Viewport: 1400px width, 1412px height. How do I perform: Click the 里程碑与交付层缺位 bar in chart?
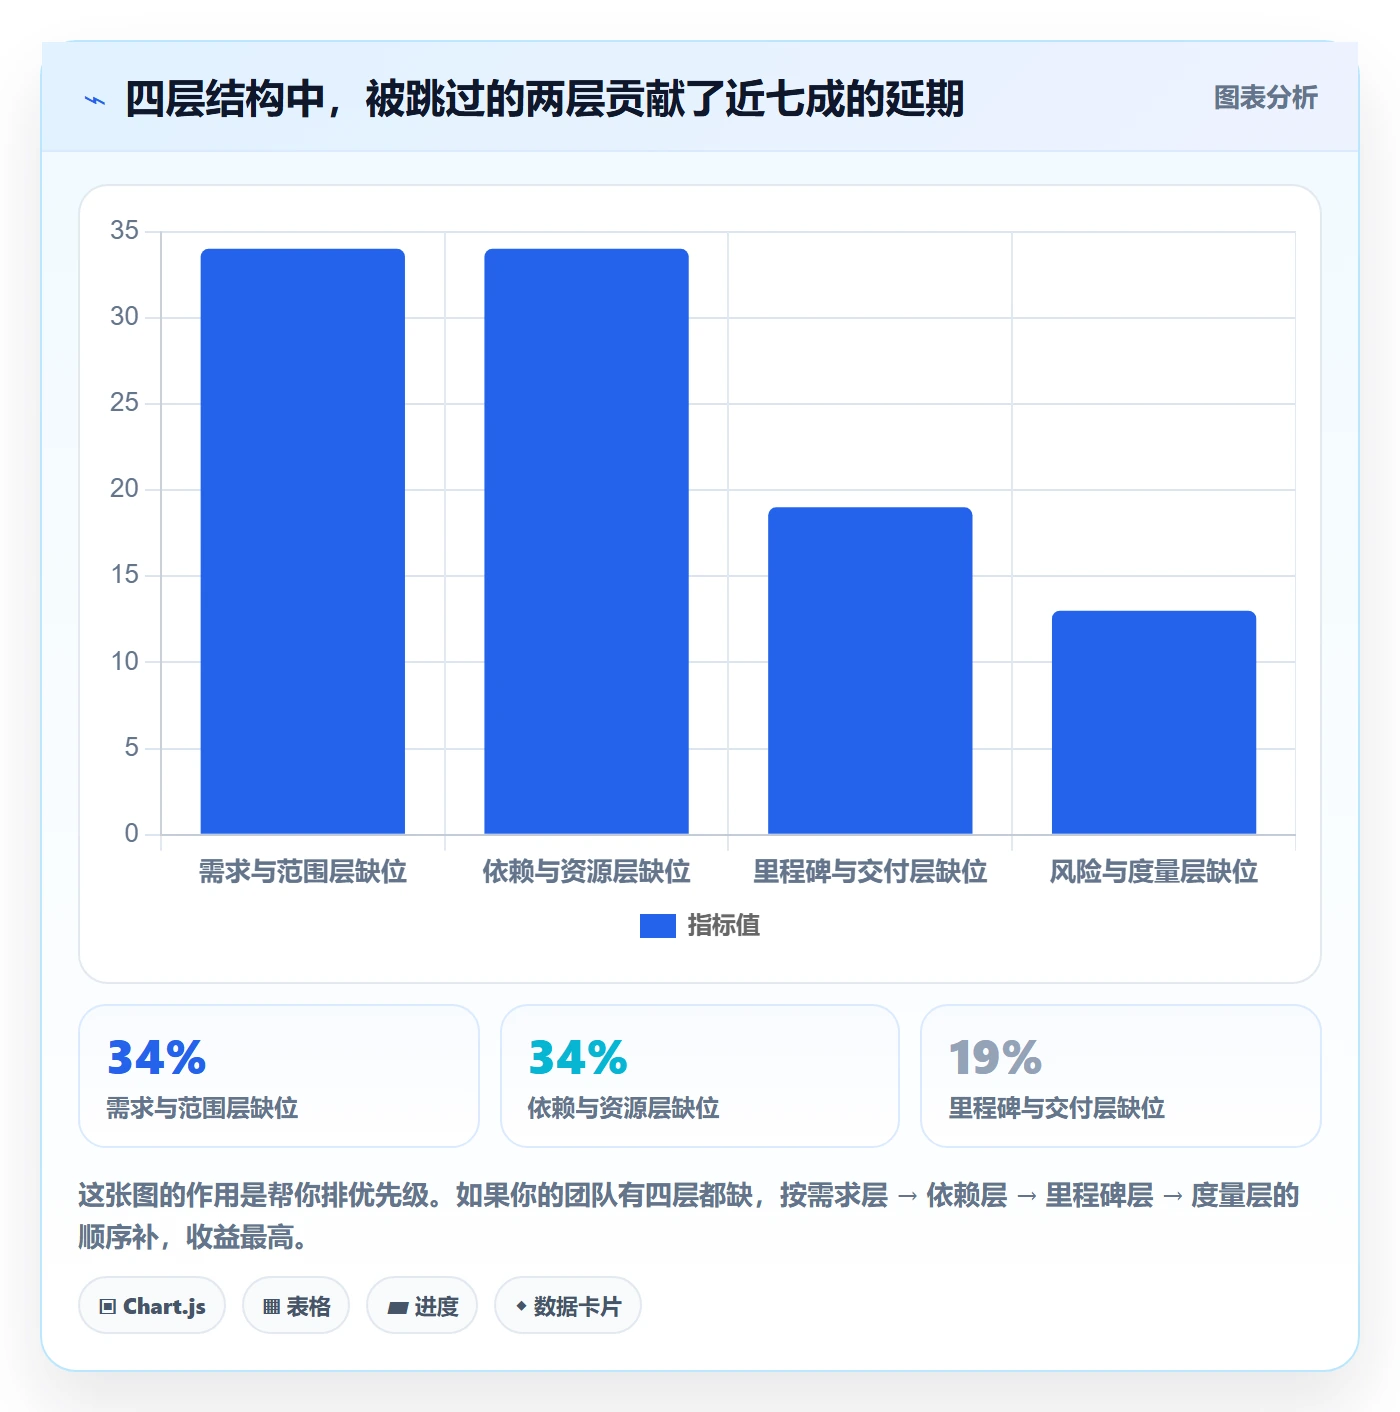click(870, 670)
